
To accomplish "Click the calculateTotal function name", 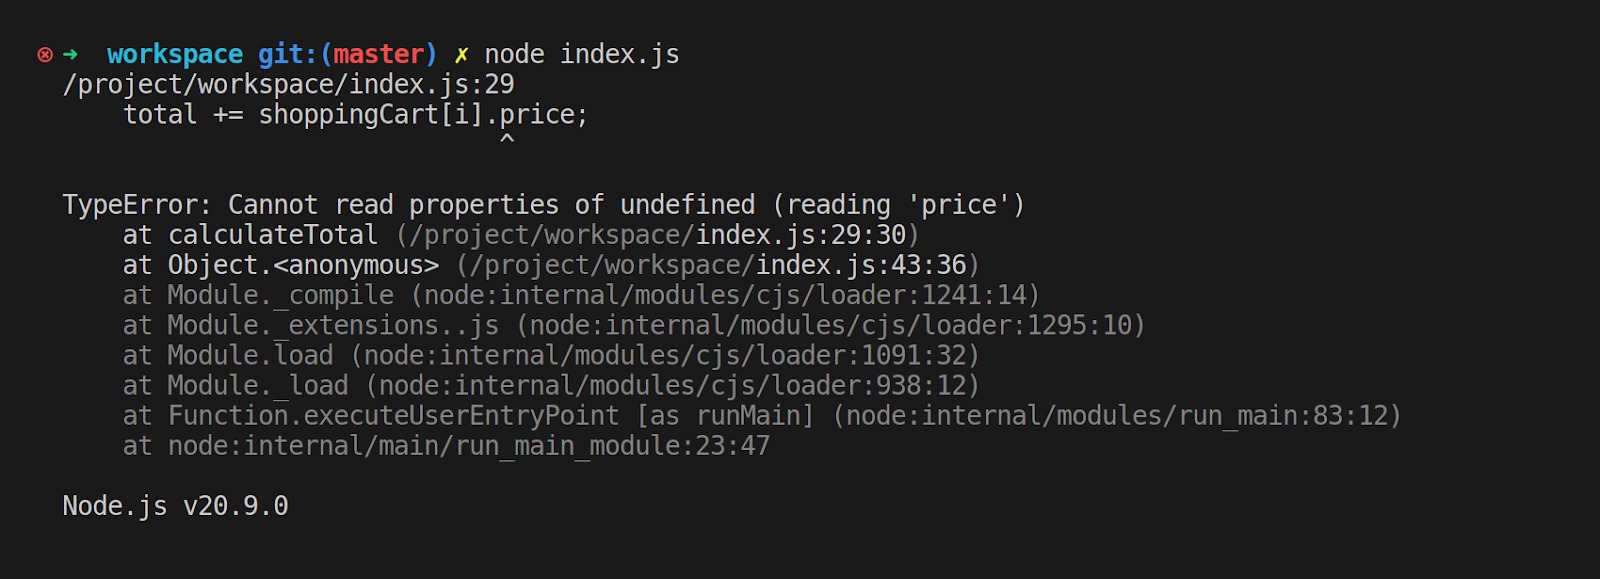I will tap(272, 235).
